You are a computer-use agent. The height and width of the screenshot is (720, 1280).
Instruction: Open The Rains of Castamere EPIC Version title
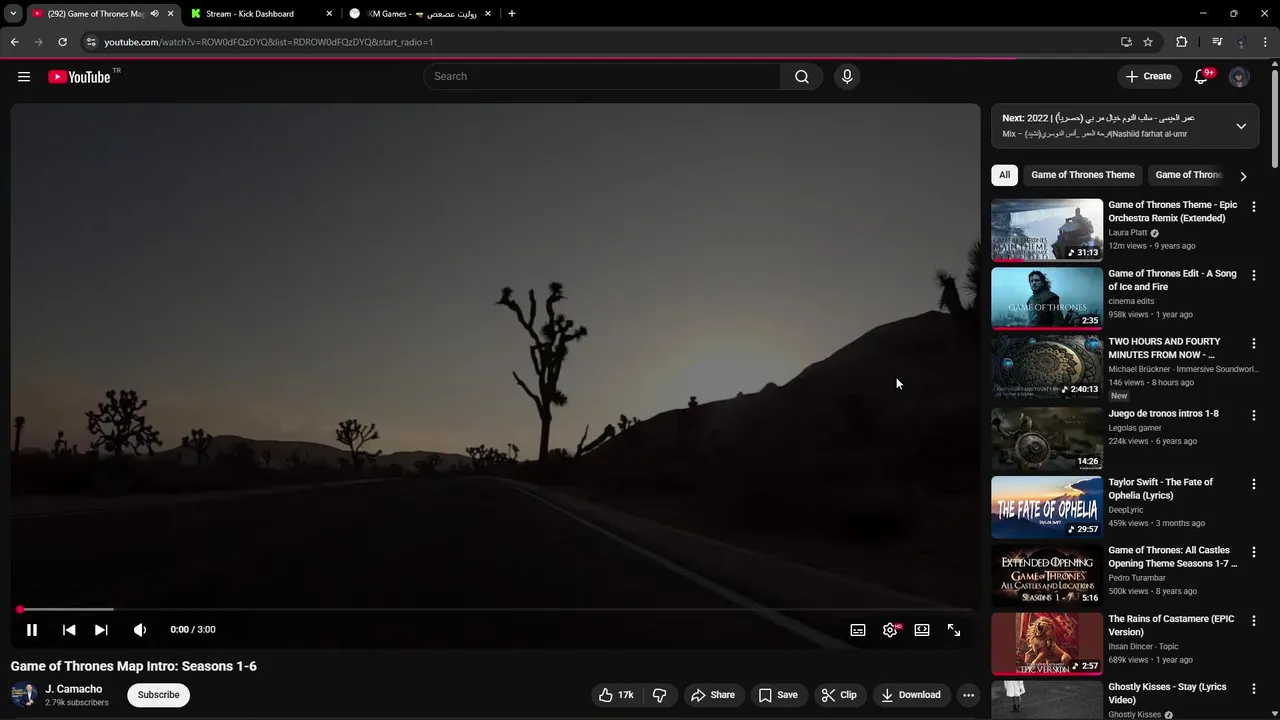[x=1171, y=626]
